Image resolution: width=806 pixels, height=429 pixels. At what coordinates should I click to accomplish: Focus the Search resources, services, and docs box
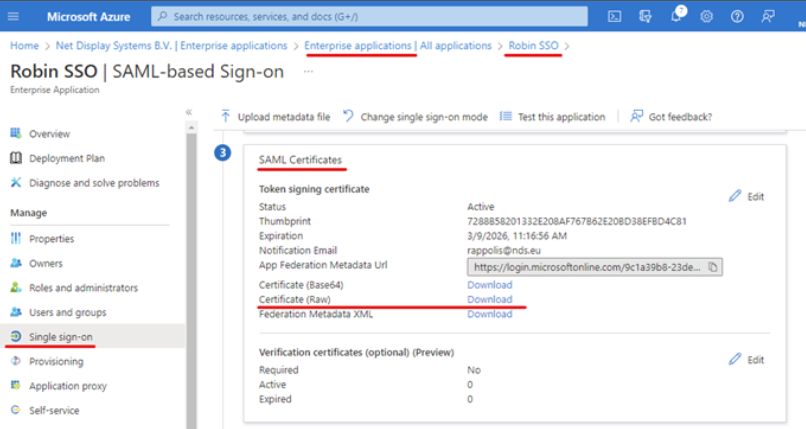pos(369,16)
